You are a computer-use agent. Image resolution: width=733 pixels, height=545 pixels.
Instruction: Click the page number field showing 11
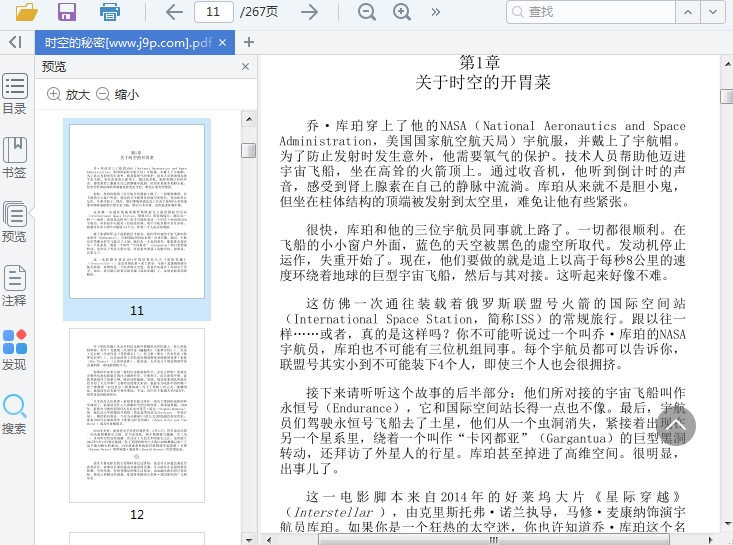214,12
